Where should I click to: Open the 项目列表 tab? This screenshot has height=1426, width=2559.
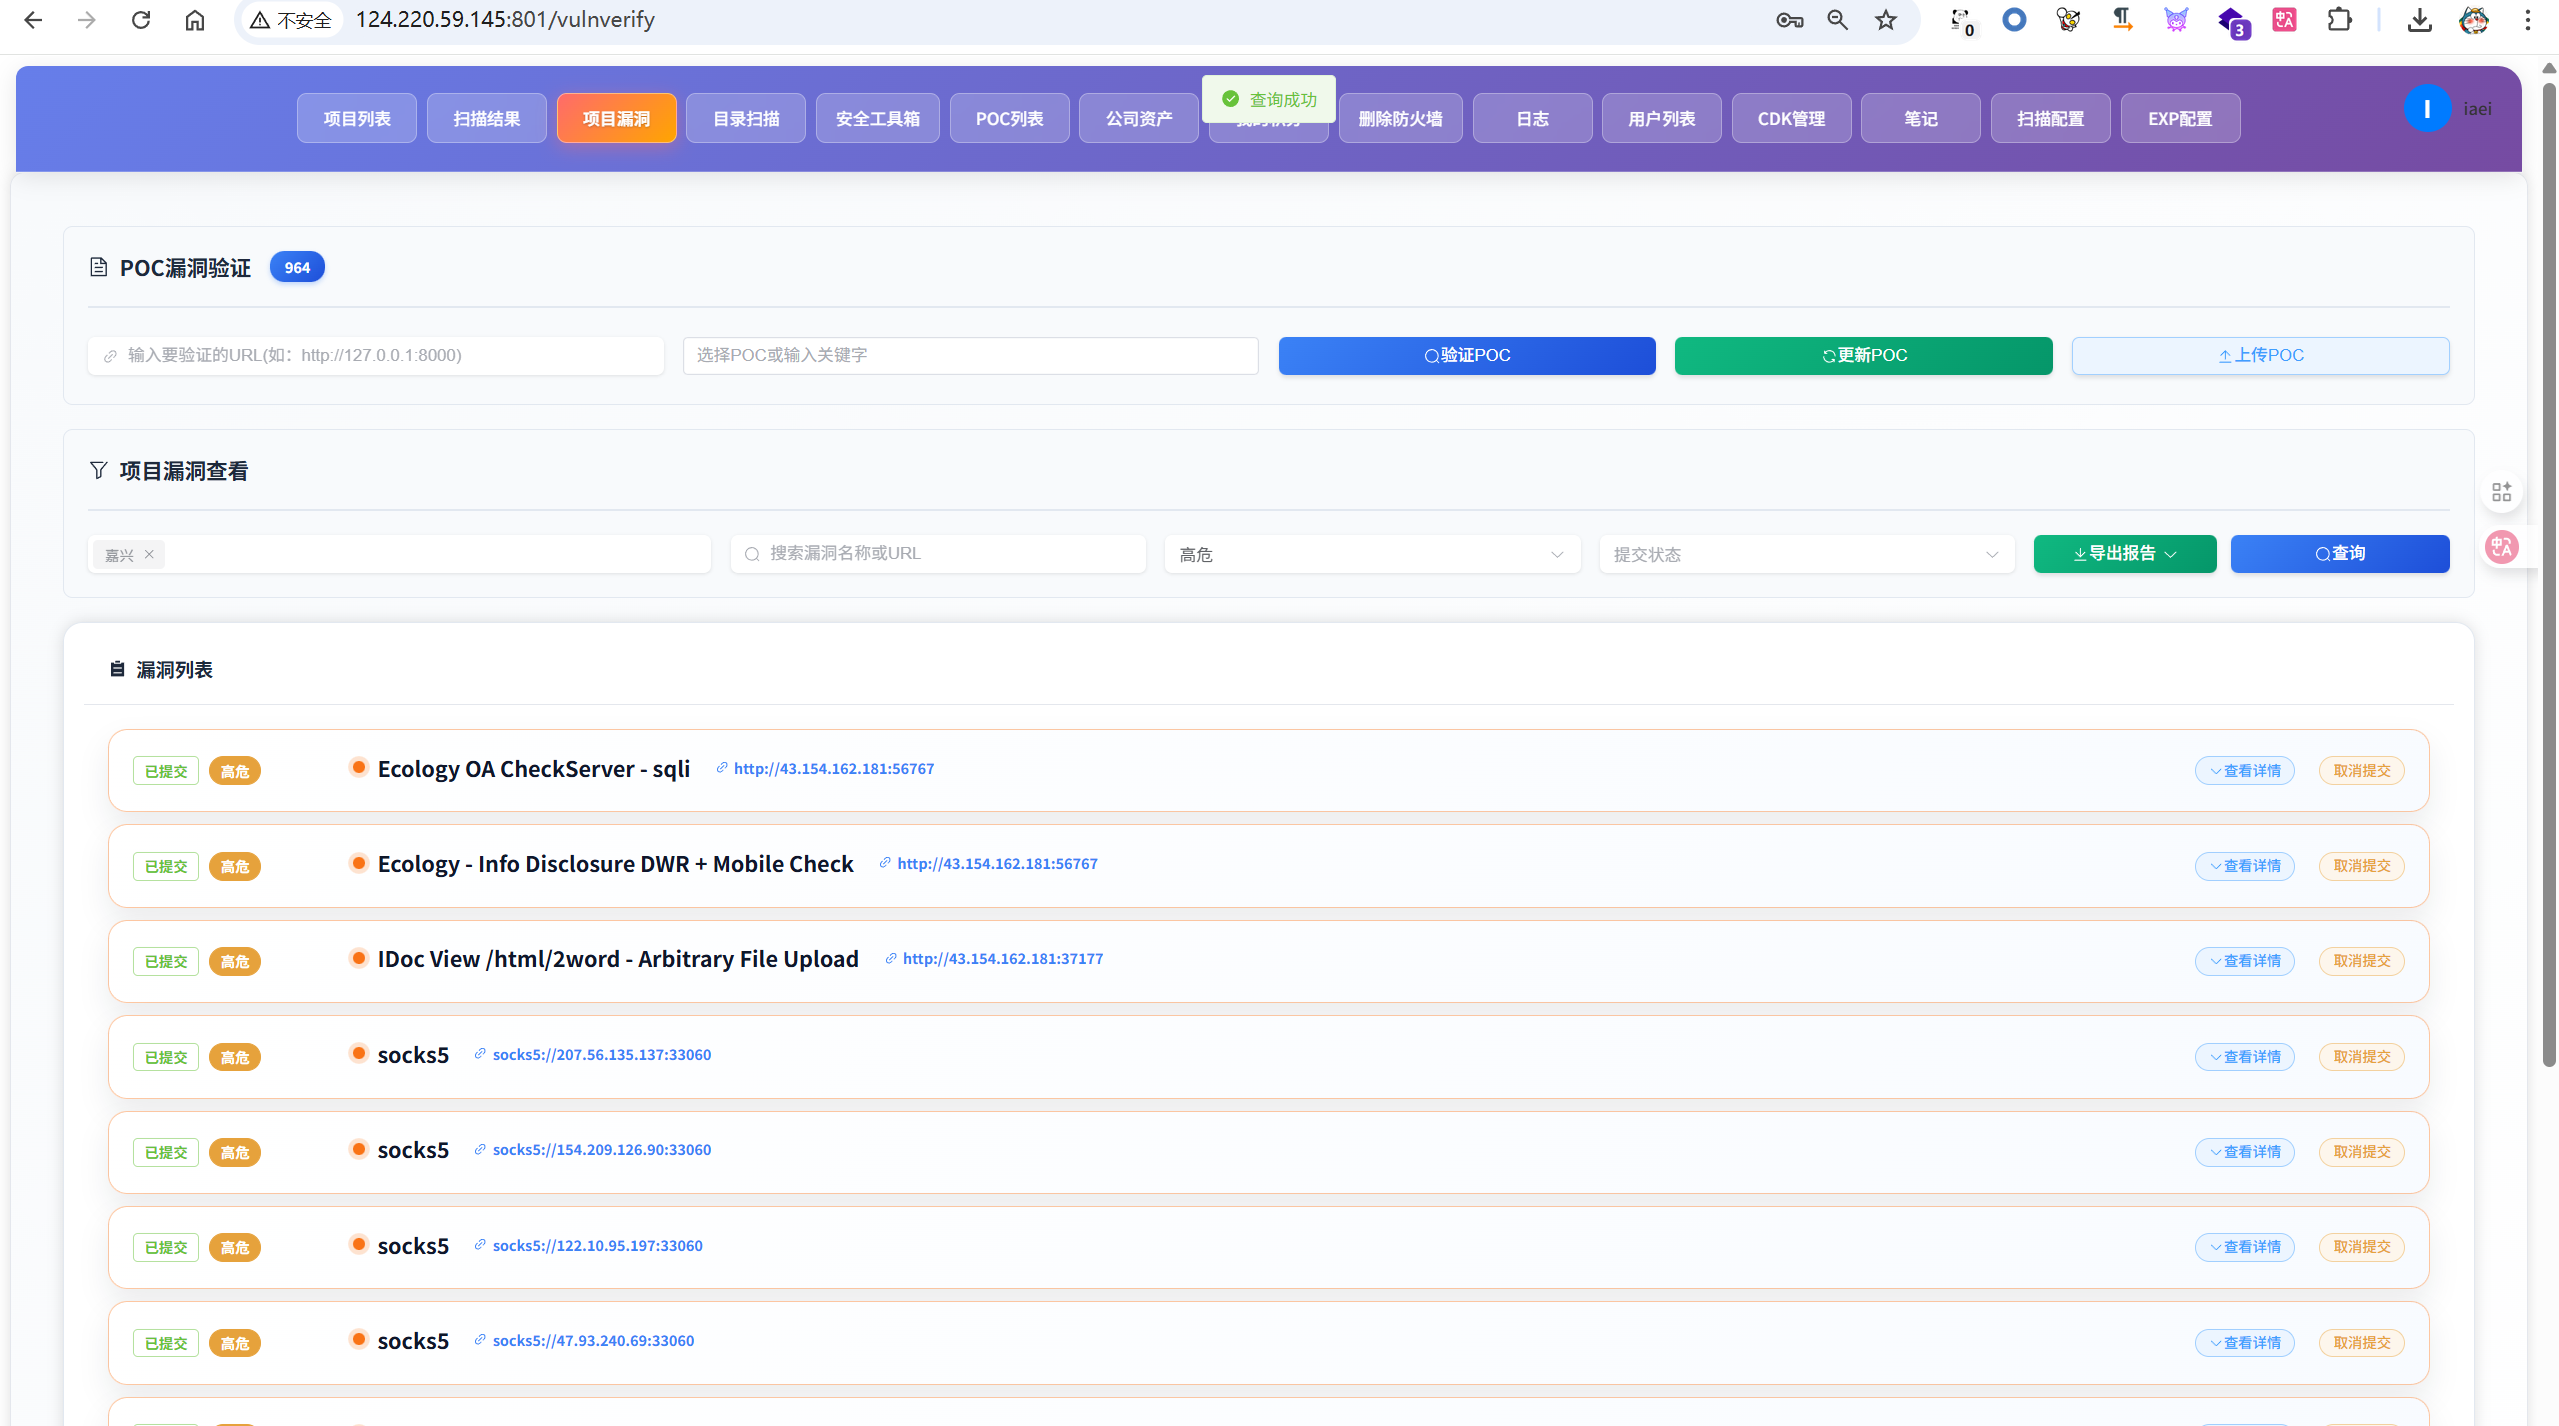coord(357,119)
